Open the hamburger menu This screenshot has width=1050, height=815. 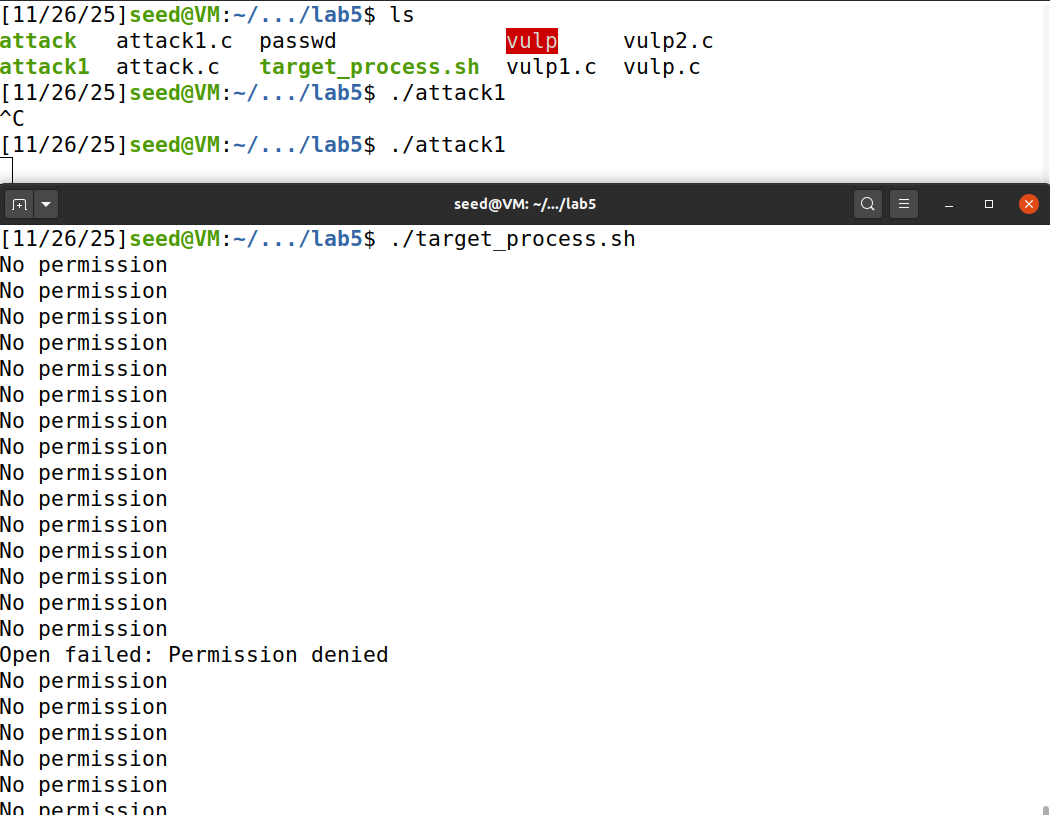pos(903,204)
